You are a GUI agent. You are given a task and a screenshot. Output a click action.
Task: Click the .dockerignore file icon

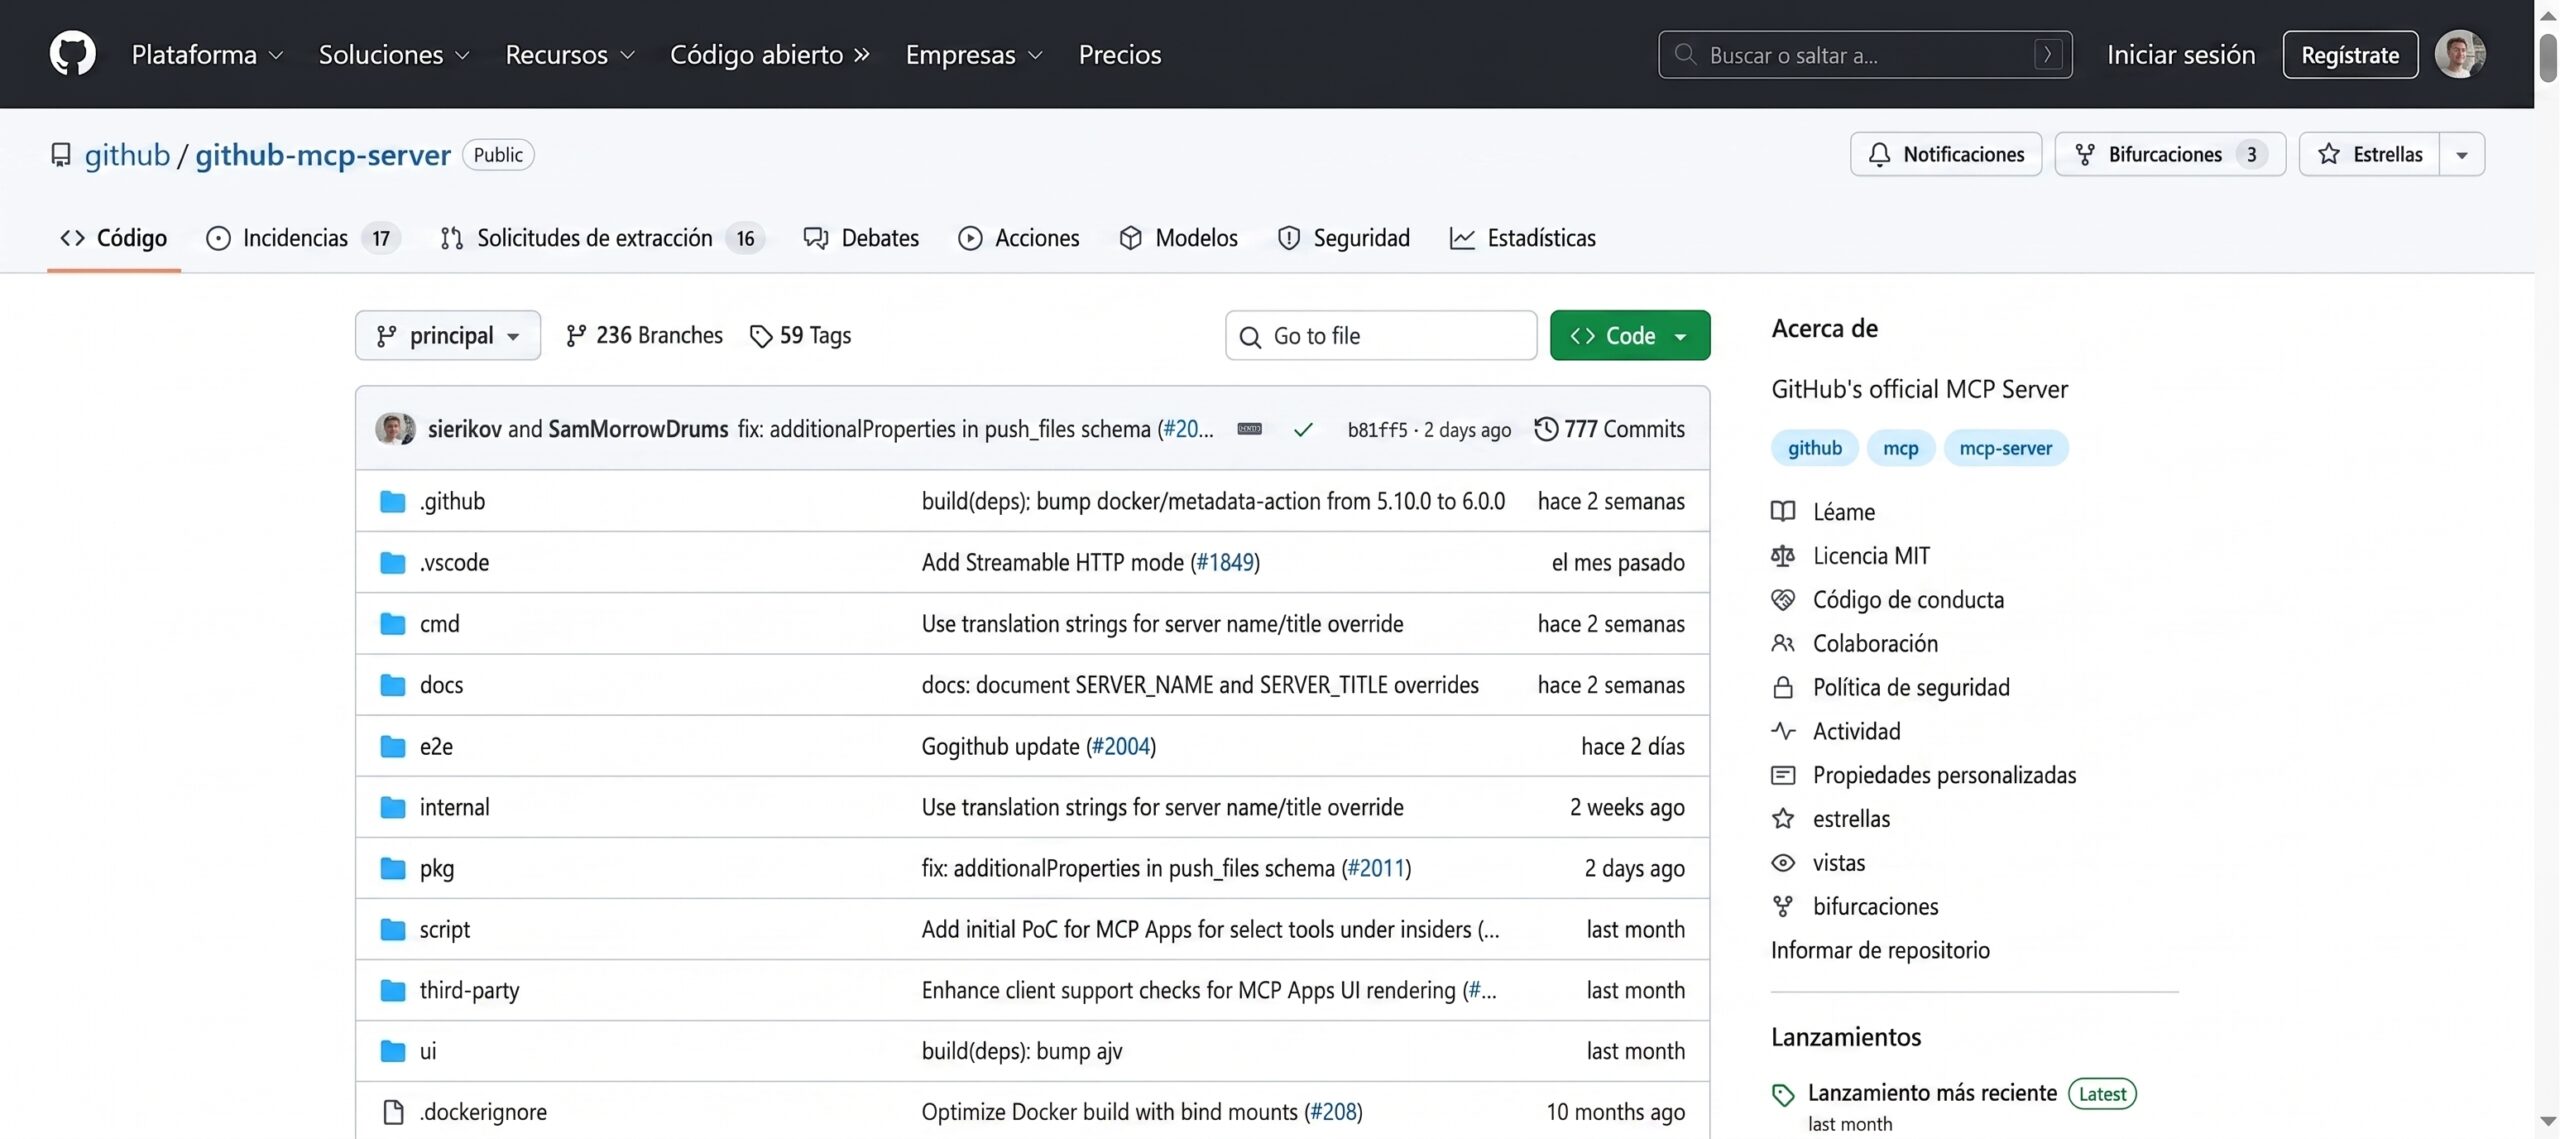point(393,1112)
